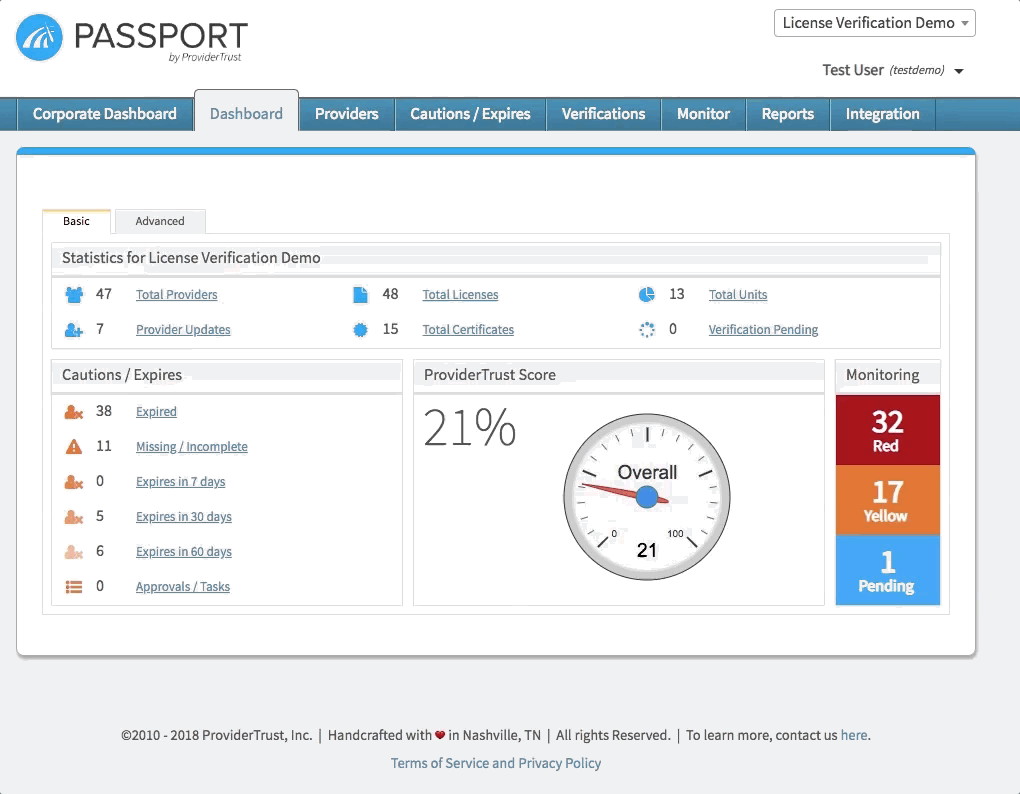This screenshot has width=1020, height=794.
Task: Open the Verification Pending link
Action: tap(763, 330)
